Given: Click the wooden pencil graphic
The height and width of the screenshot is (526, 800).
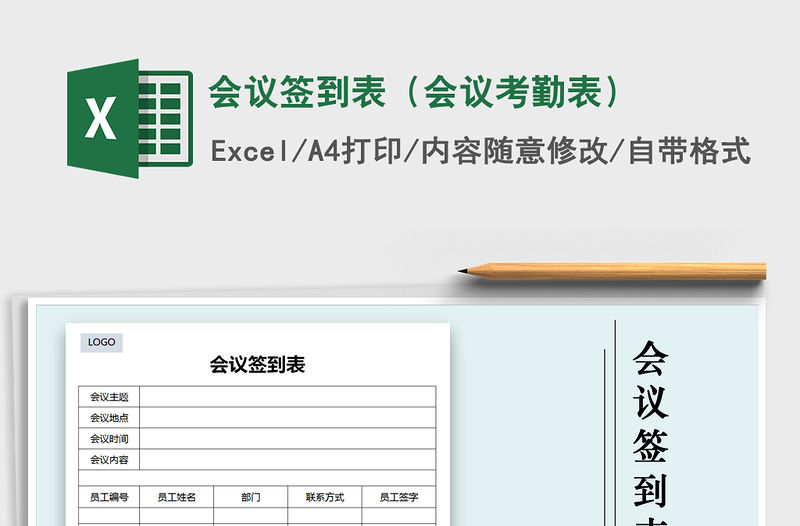Looking at the screenshot, I should [612, 270].
